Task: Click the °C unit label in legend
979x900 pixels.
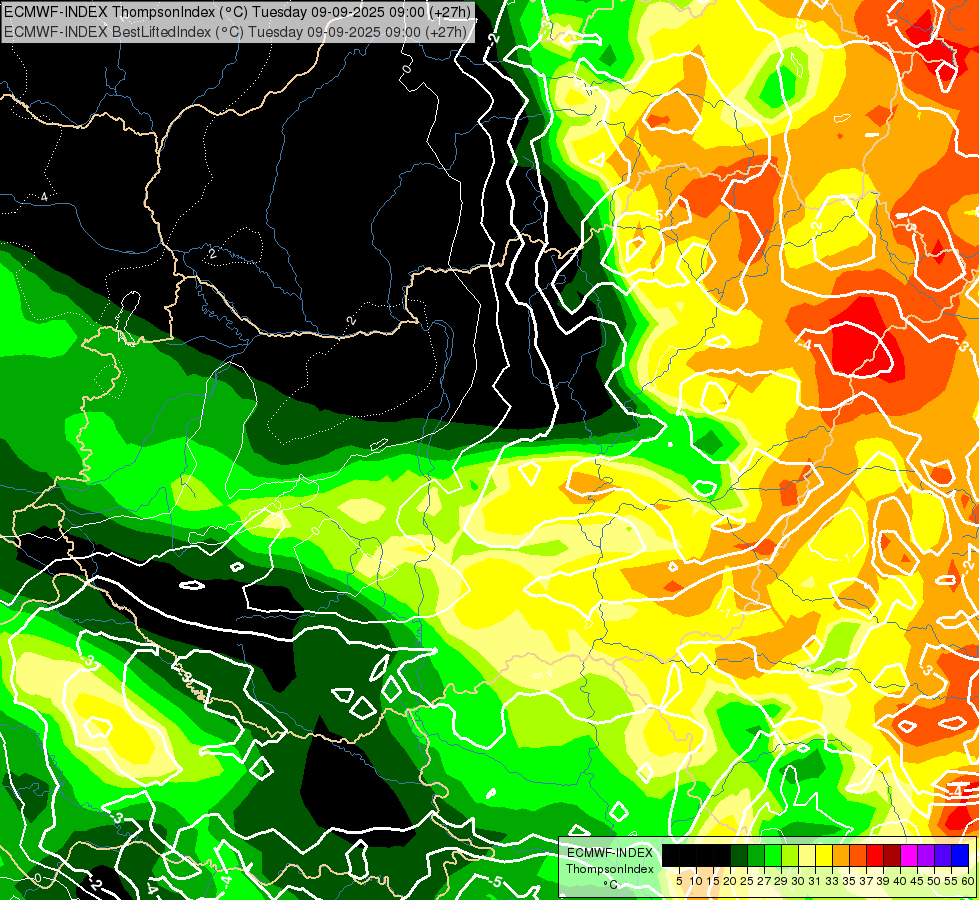Action: click(x=611, y=884)
